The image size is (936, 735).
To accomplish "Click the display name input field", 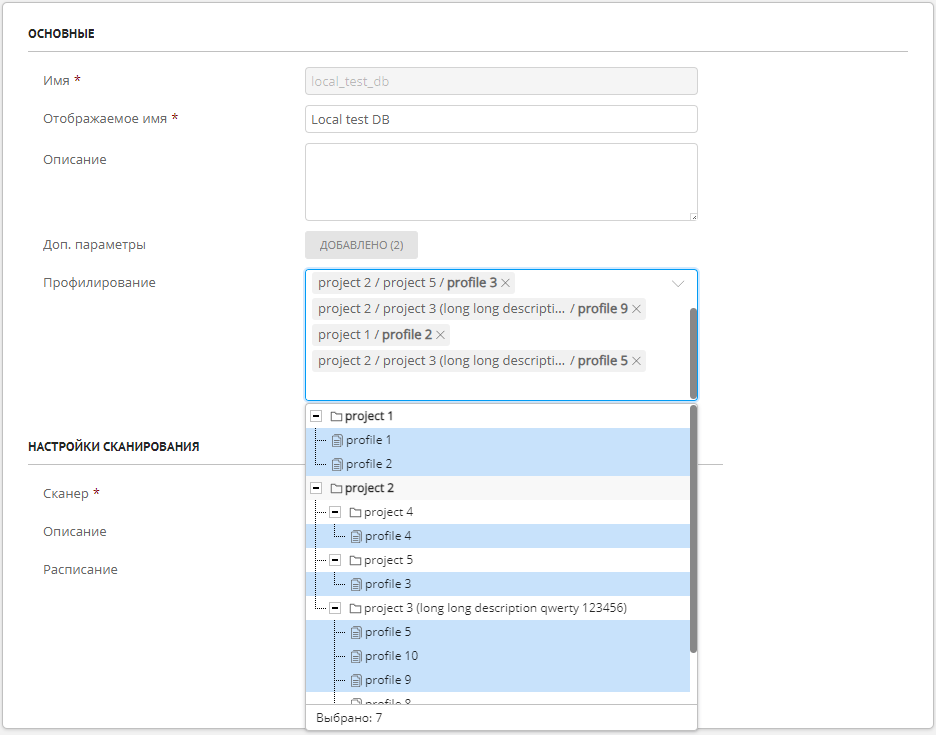I will pos(501,119).
